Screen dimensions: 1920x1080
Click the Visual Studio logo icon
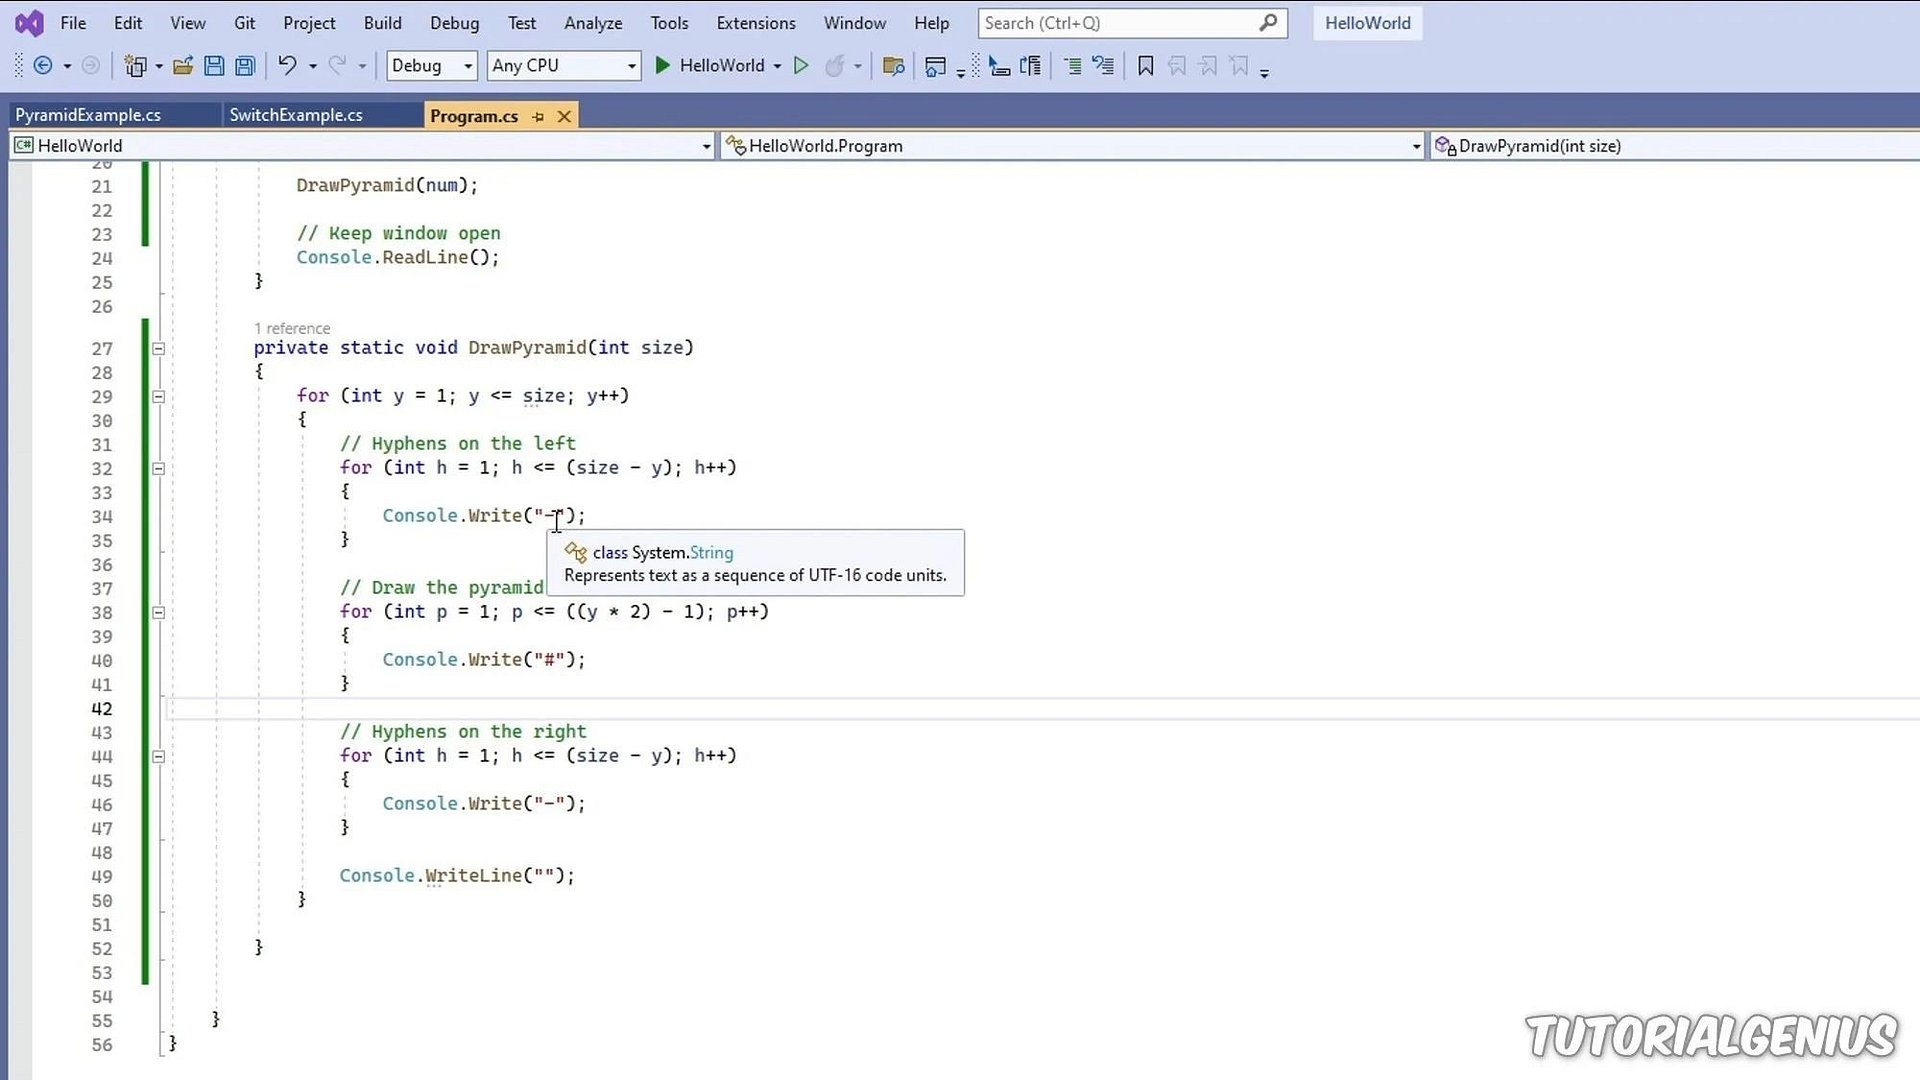click(x=30, y=23)
